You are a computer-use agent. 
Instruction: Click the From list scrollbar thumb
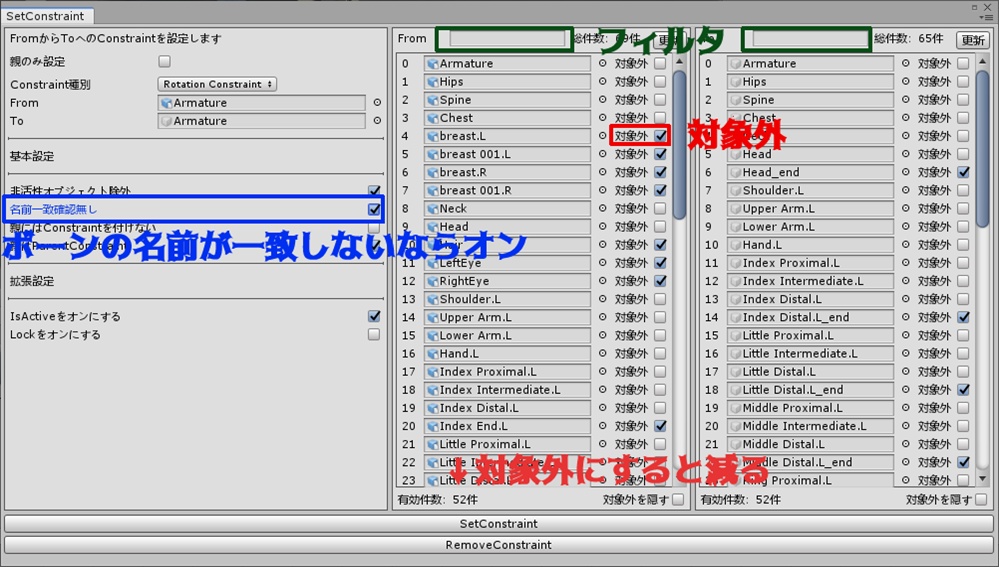[680, 145]
